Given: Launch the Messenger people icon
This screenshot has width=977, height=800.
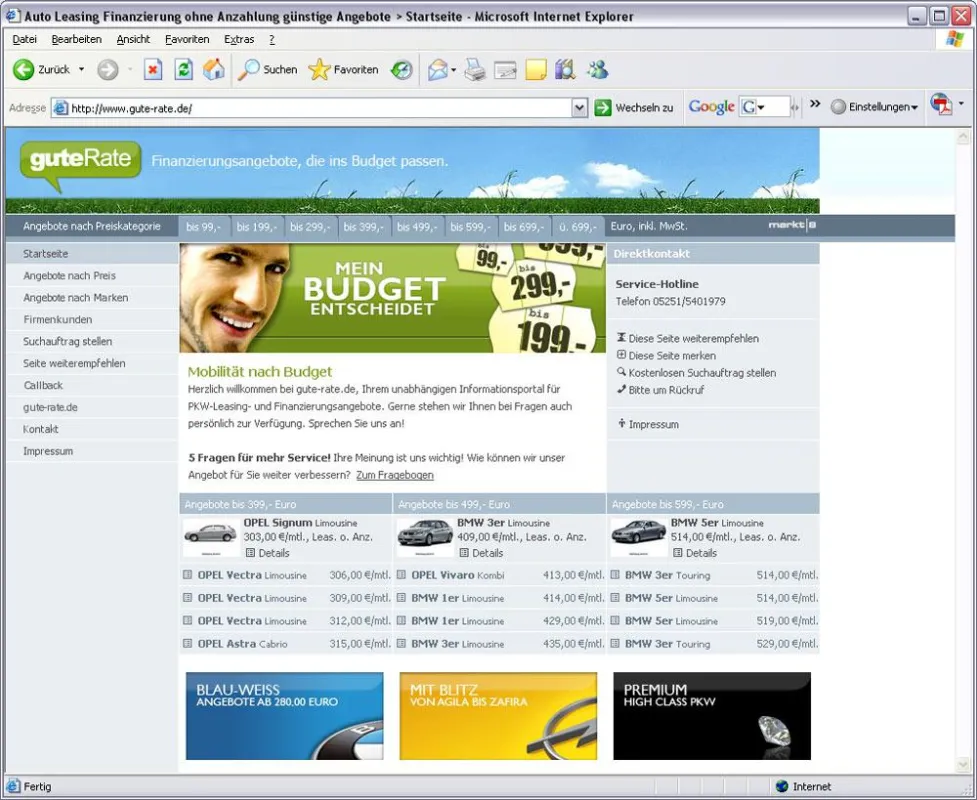Looking at the screenshot, I should click(x=598, y=69).
